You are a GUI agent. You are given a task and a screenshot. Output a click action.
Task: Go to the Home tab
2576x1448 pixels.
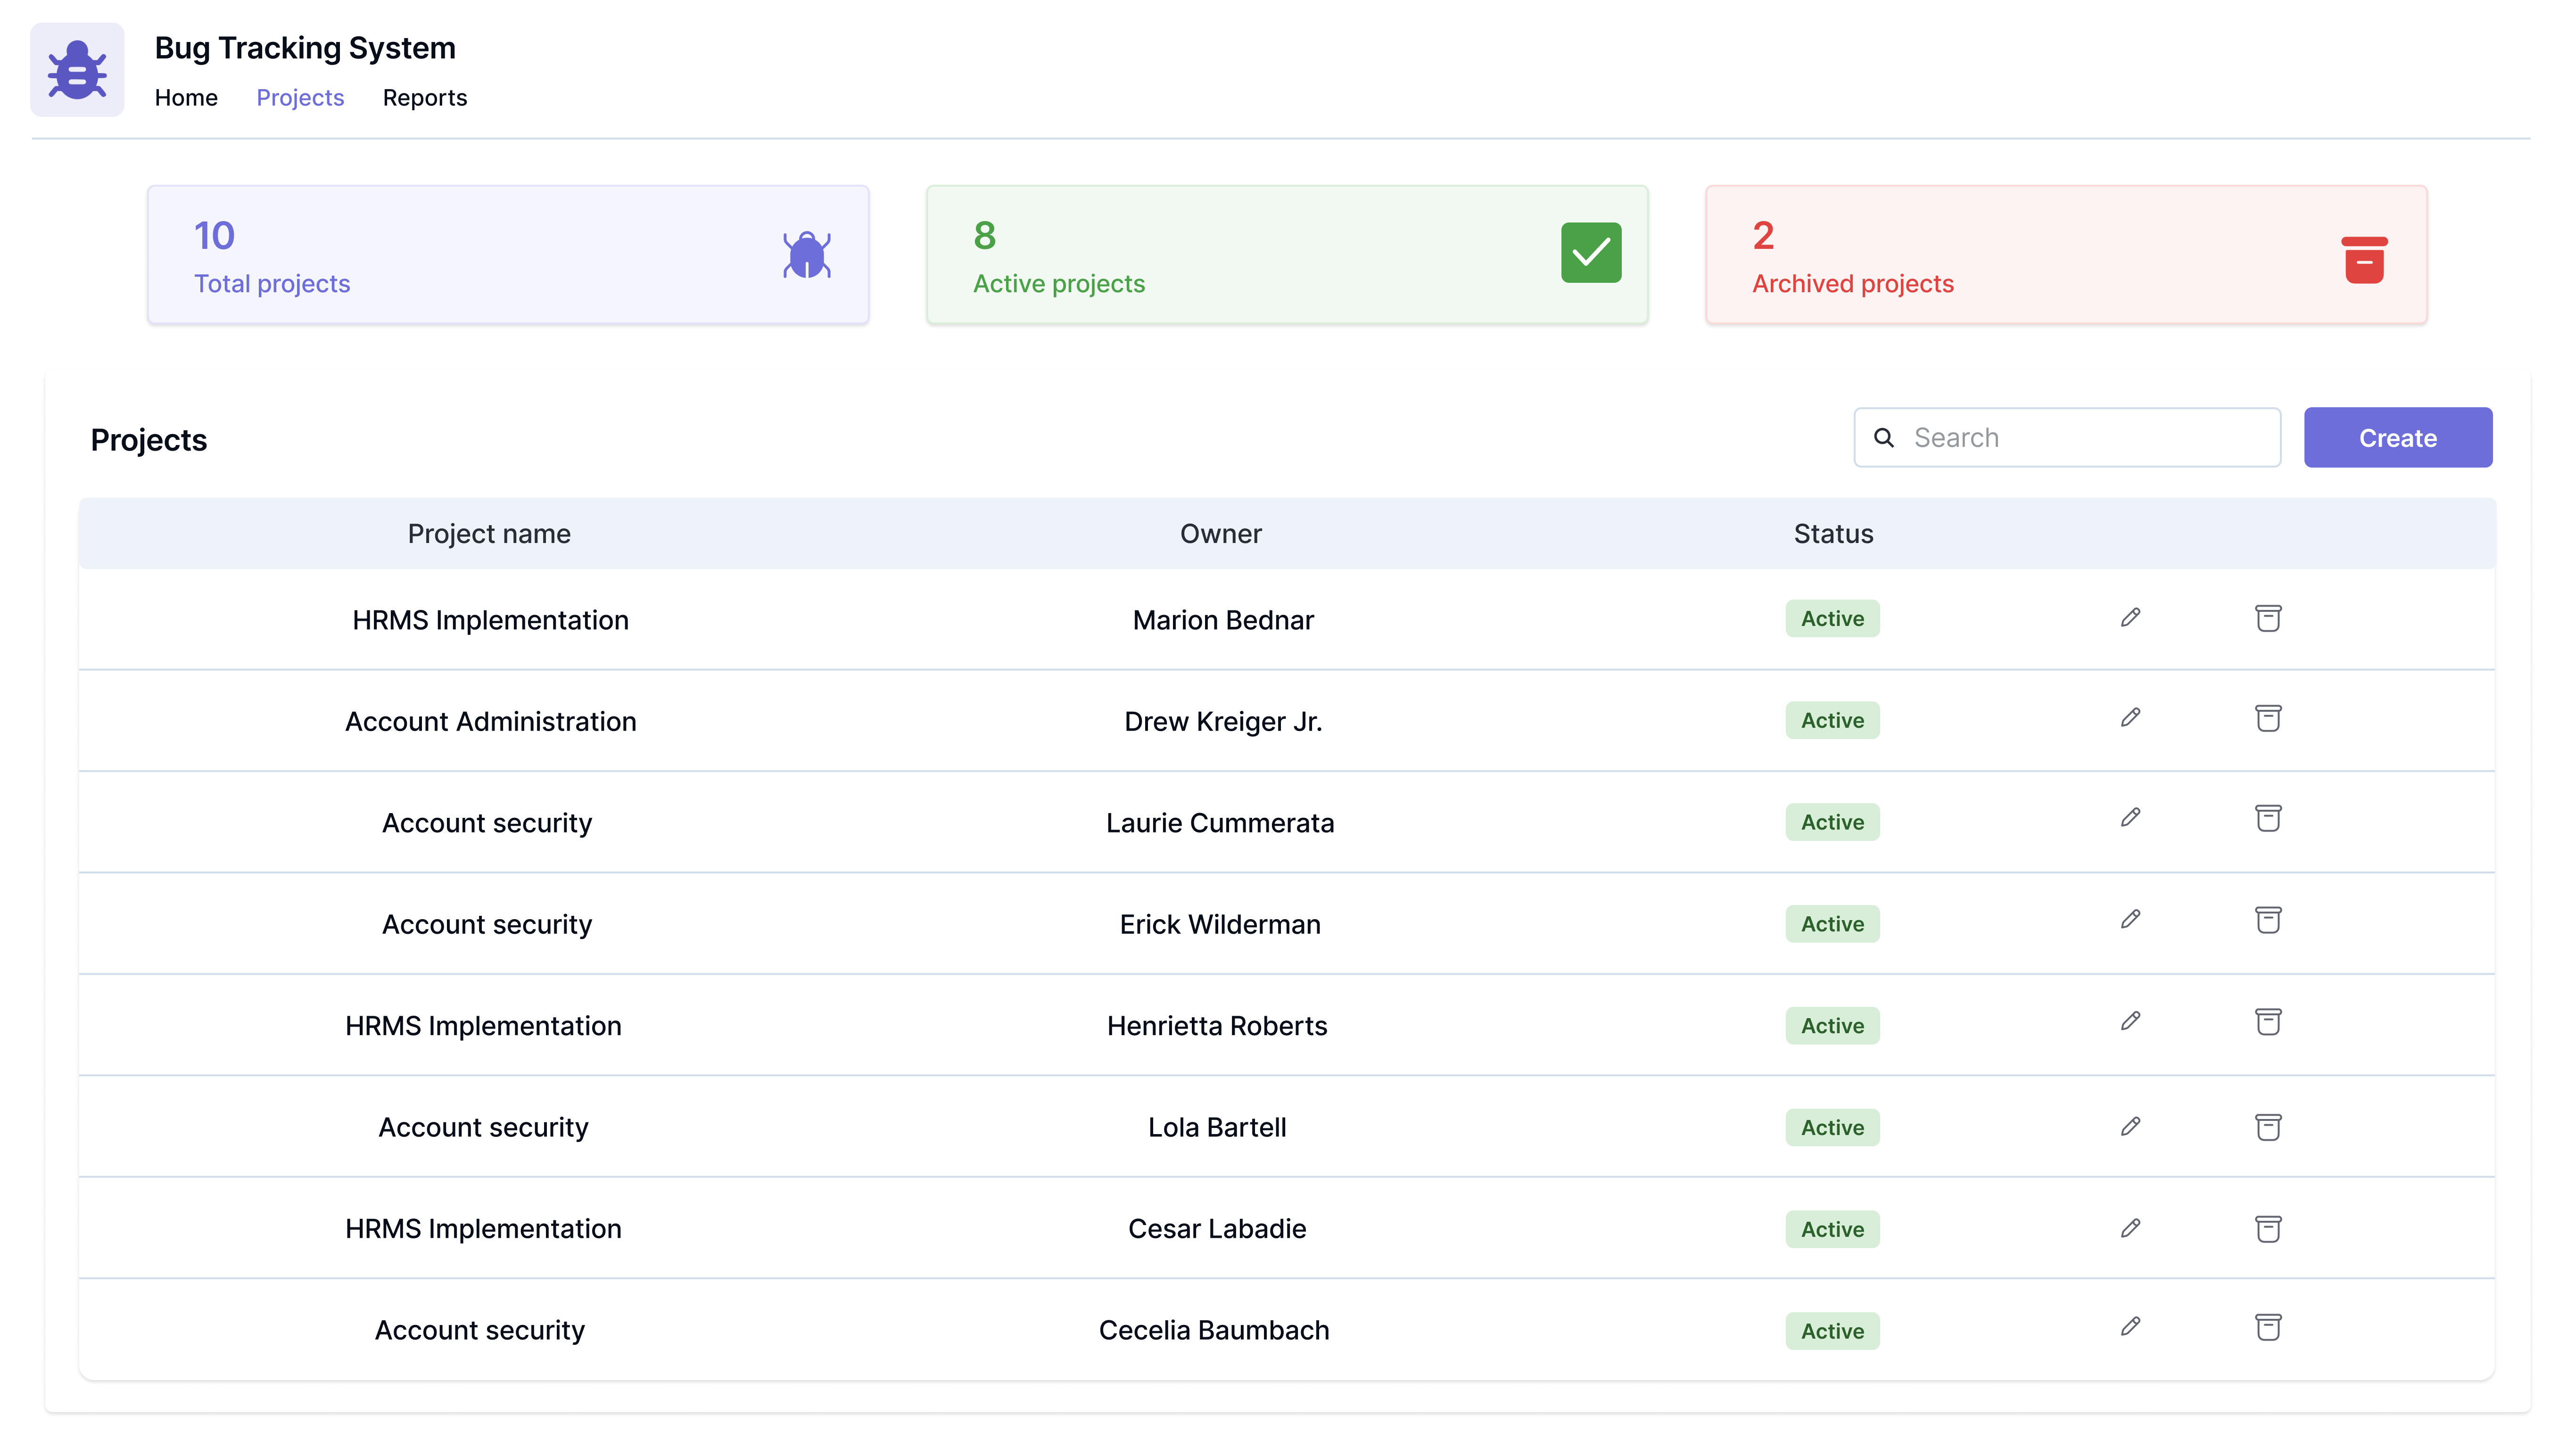pos(186,98)
